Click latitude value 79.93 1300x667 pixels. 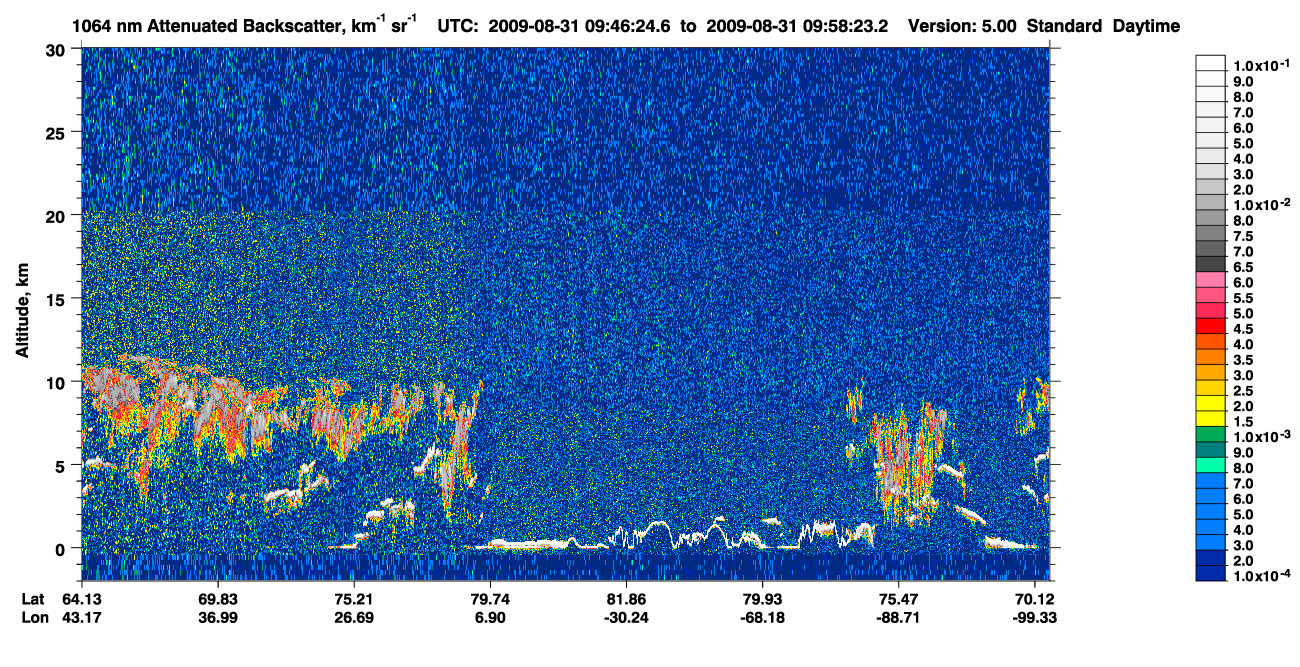[x=762, y=598]
